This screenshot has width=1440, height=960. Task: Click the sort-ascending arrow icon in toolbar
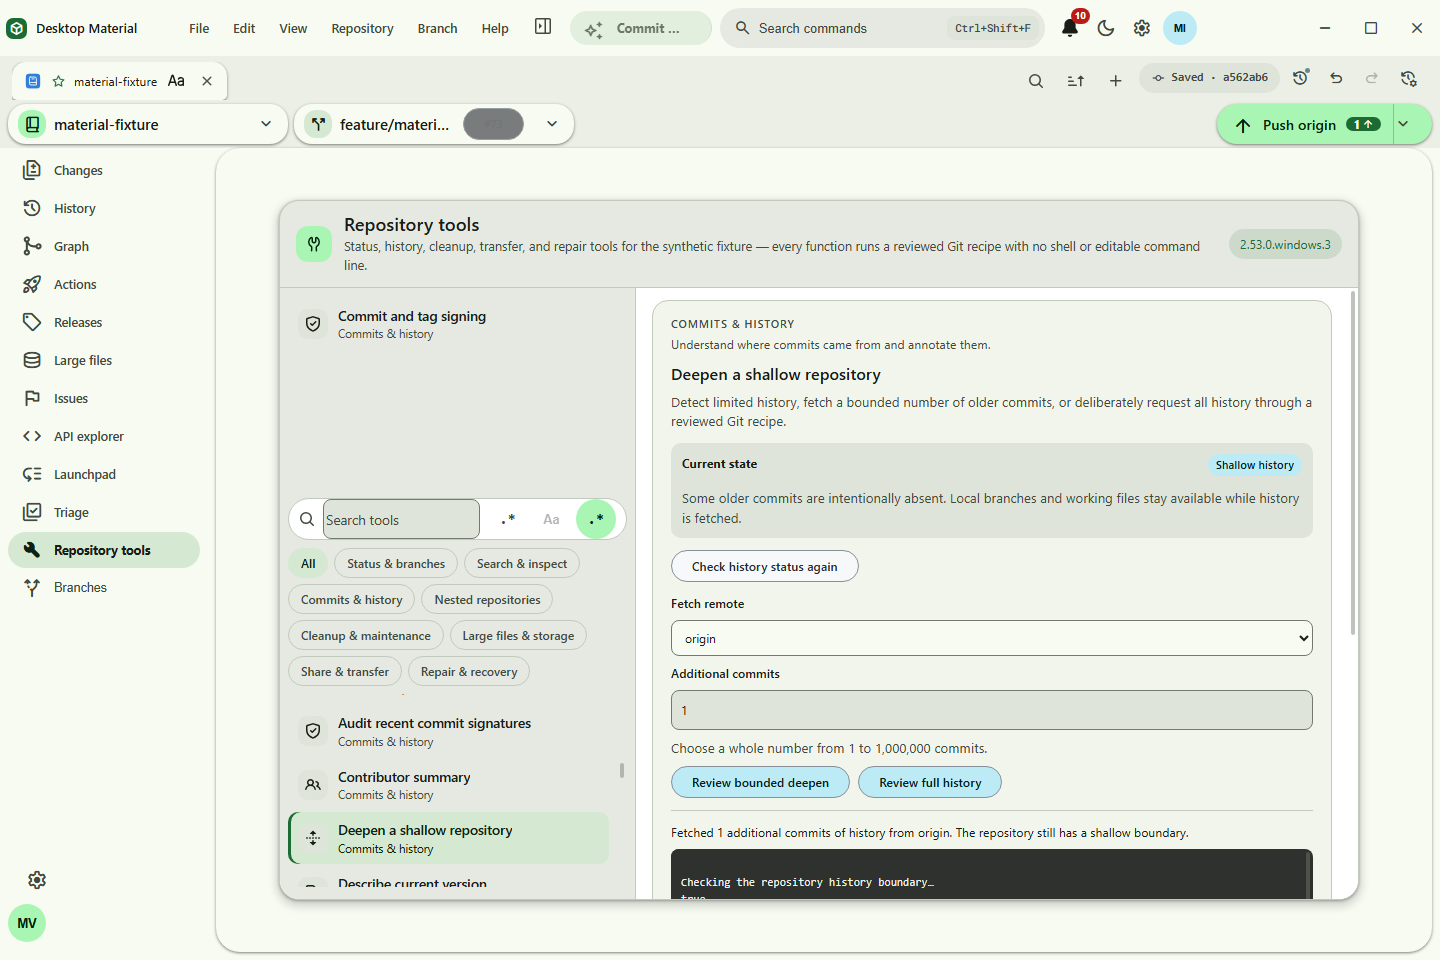click(1076, 81)
